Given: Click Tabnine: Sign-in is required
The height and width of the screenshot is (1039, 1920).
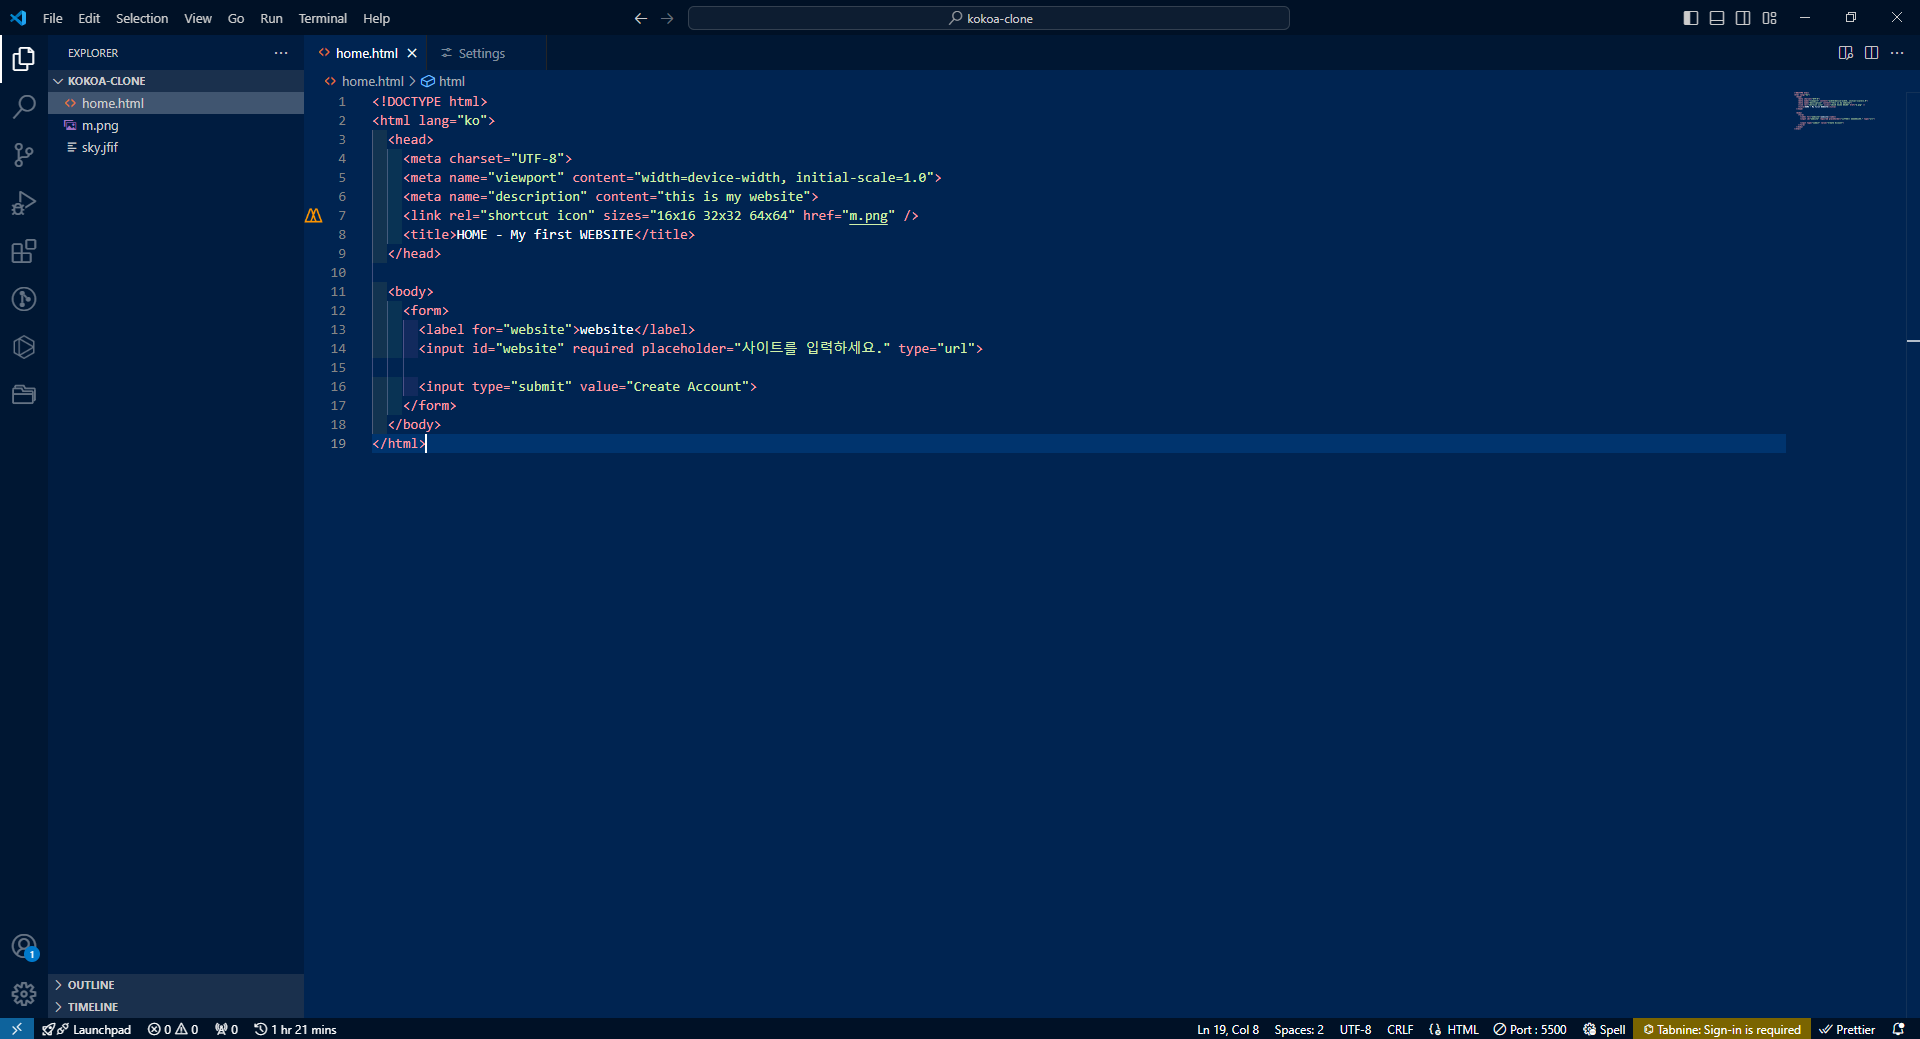Looking at the screenshot, I should [1722, 1029].
